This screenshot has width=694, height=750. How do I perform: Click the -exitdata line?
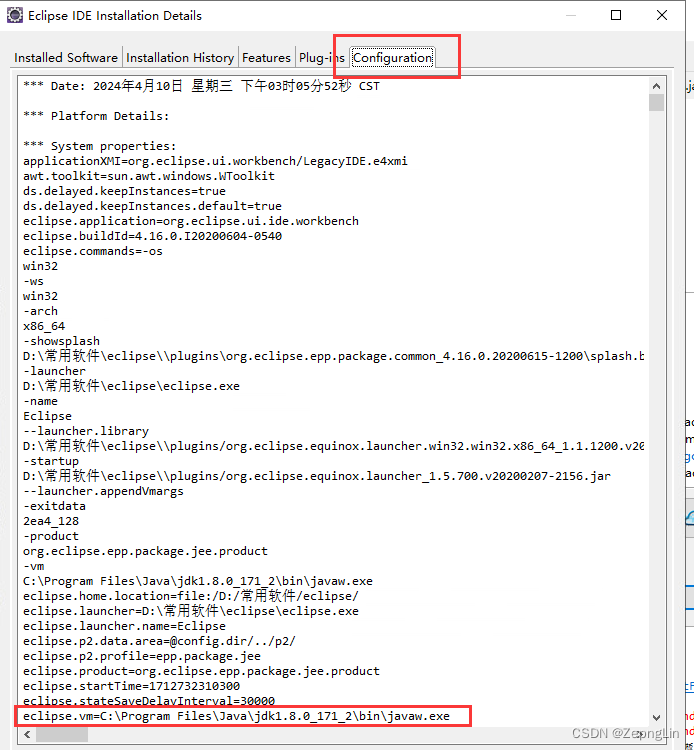click(55, 506)
